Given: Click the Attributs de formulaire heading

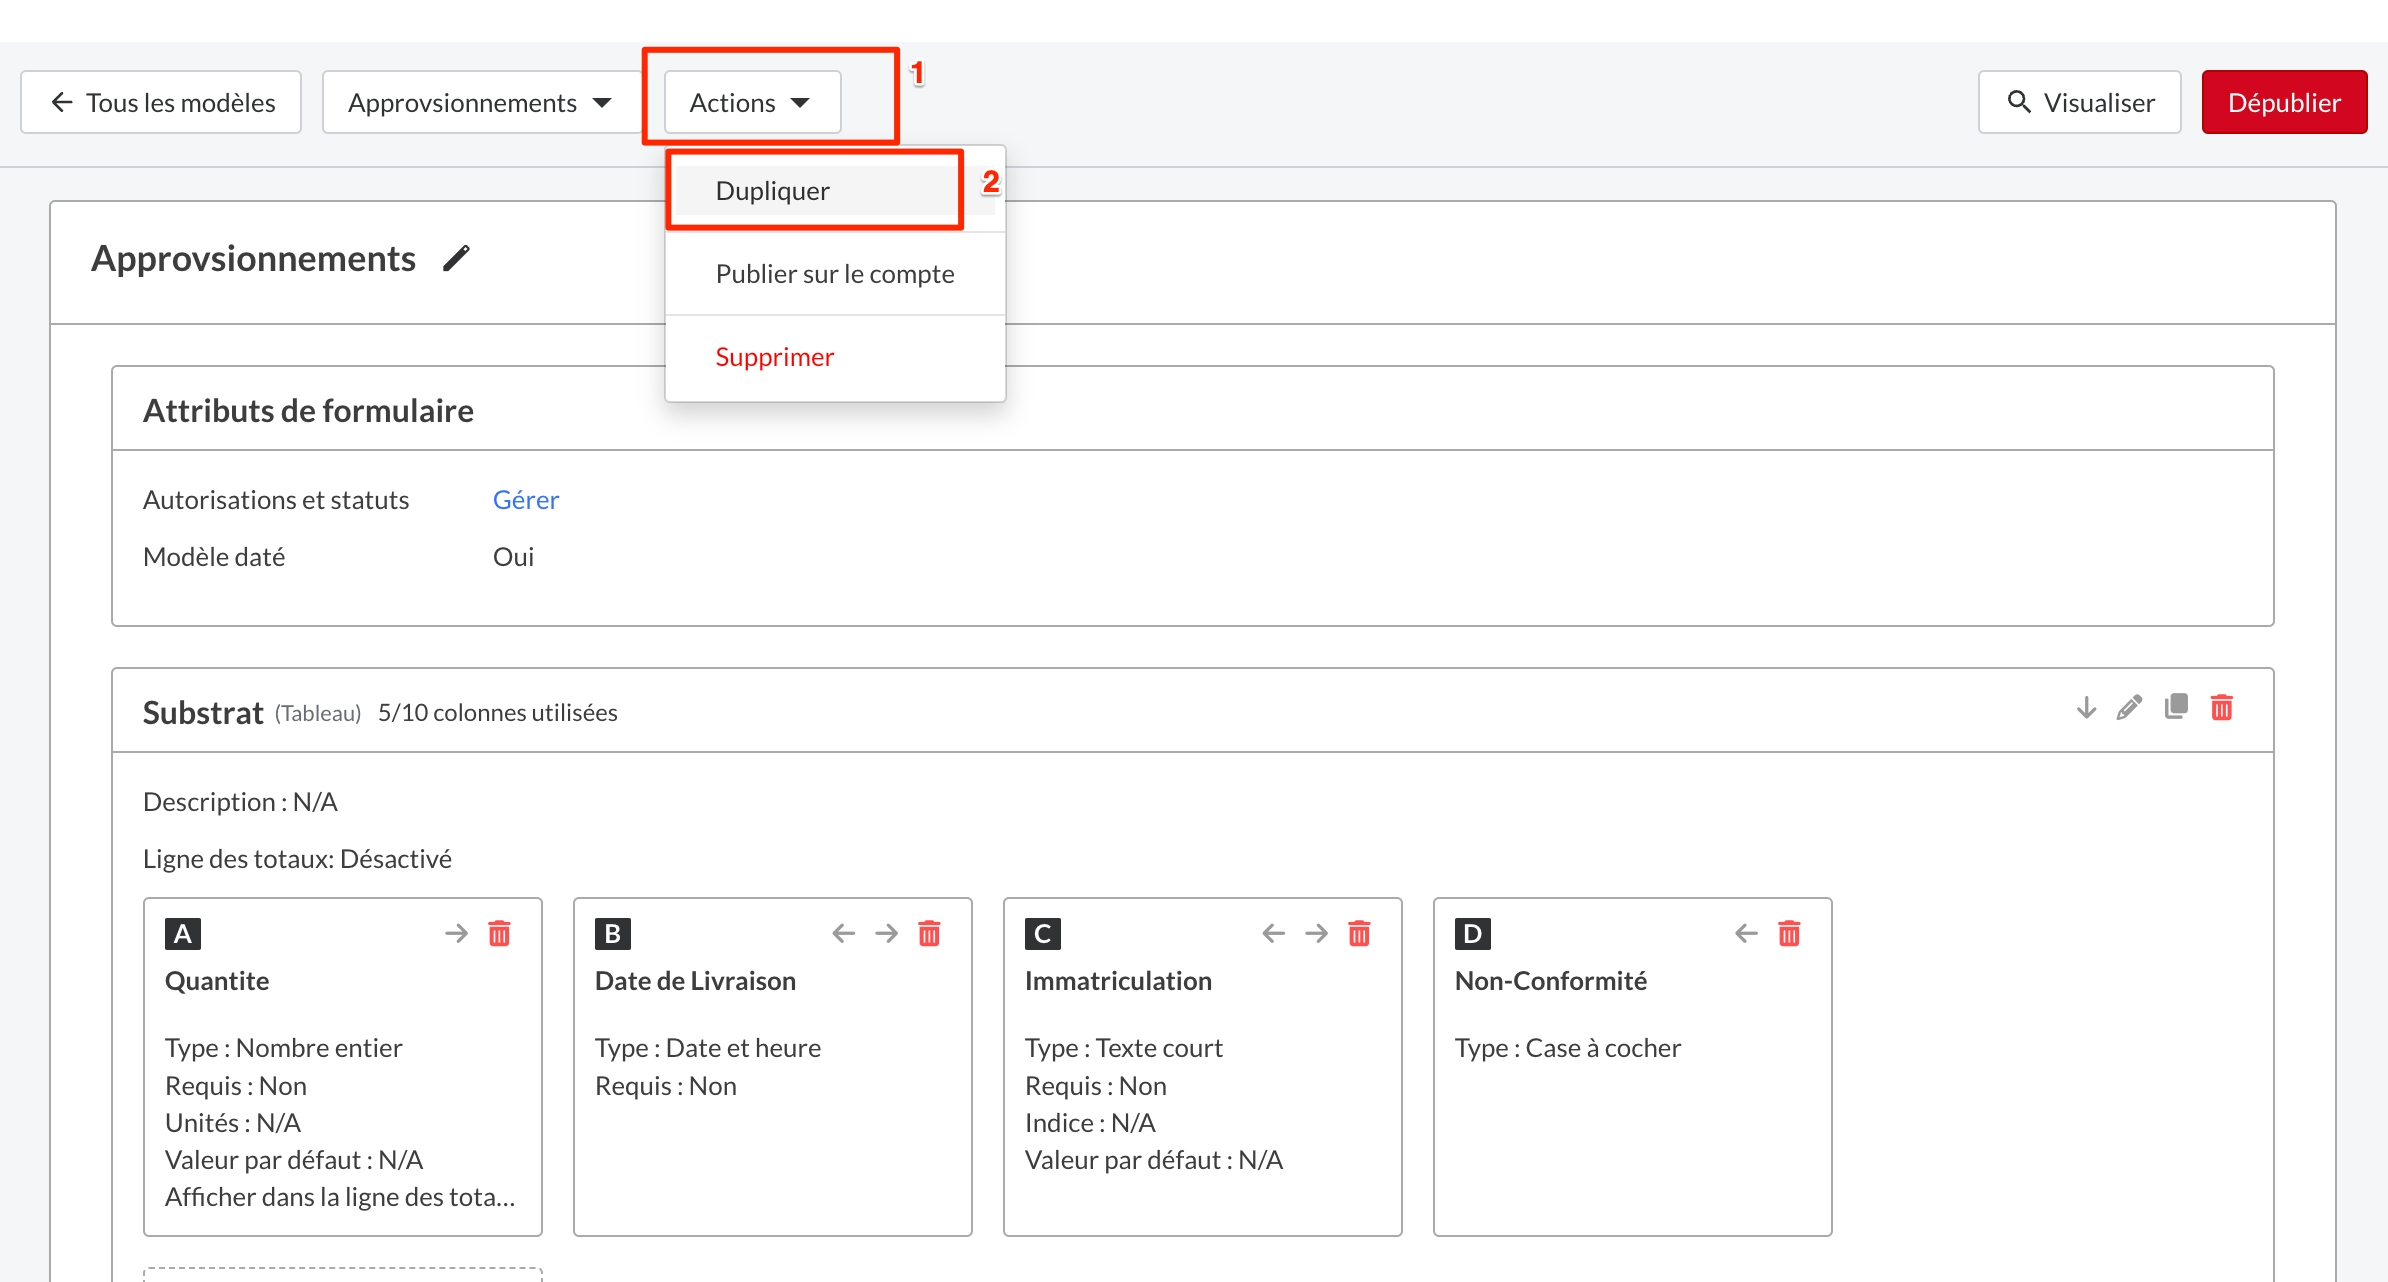Looking at the screenshot, I should tap(308, 411).
